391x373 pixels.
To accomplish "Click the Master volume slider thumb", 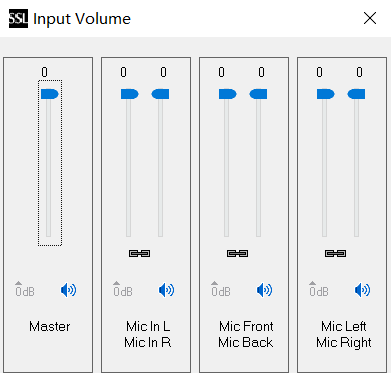I will point(50,94).
